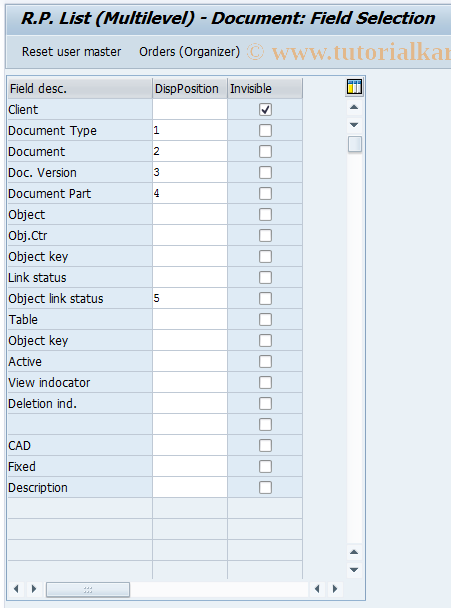Image resolution: width=451 pixels, height=608 pixels.
Task: Click the DispPosition field for Description
Action: tap(190, 487)
